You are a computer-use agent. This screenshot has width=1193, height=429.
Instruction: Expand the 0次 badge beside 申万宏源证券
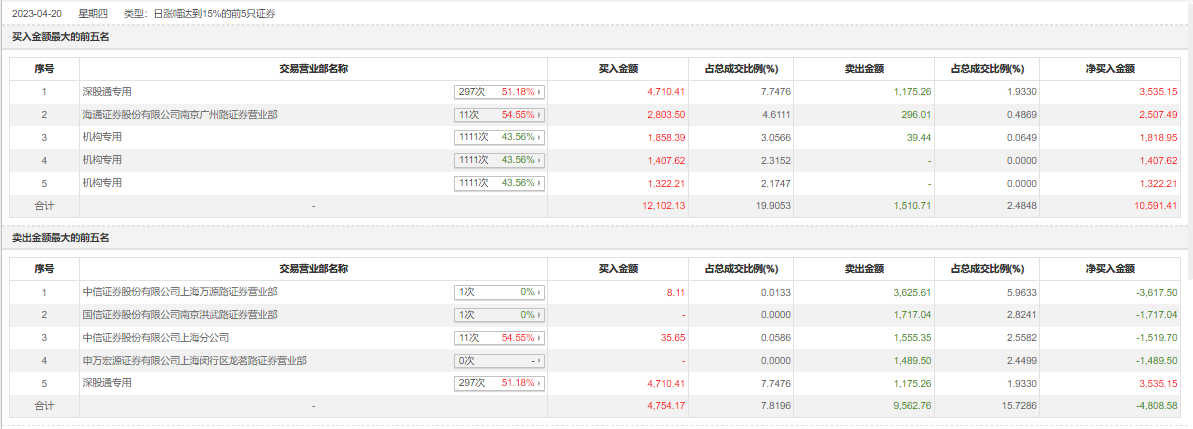click(x=500, y=361)
